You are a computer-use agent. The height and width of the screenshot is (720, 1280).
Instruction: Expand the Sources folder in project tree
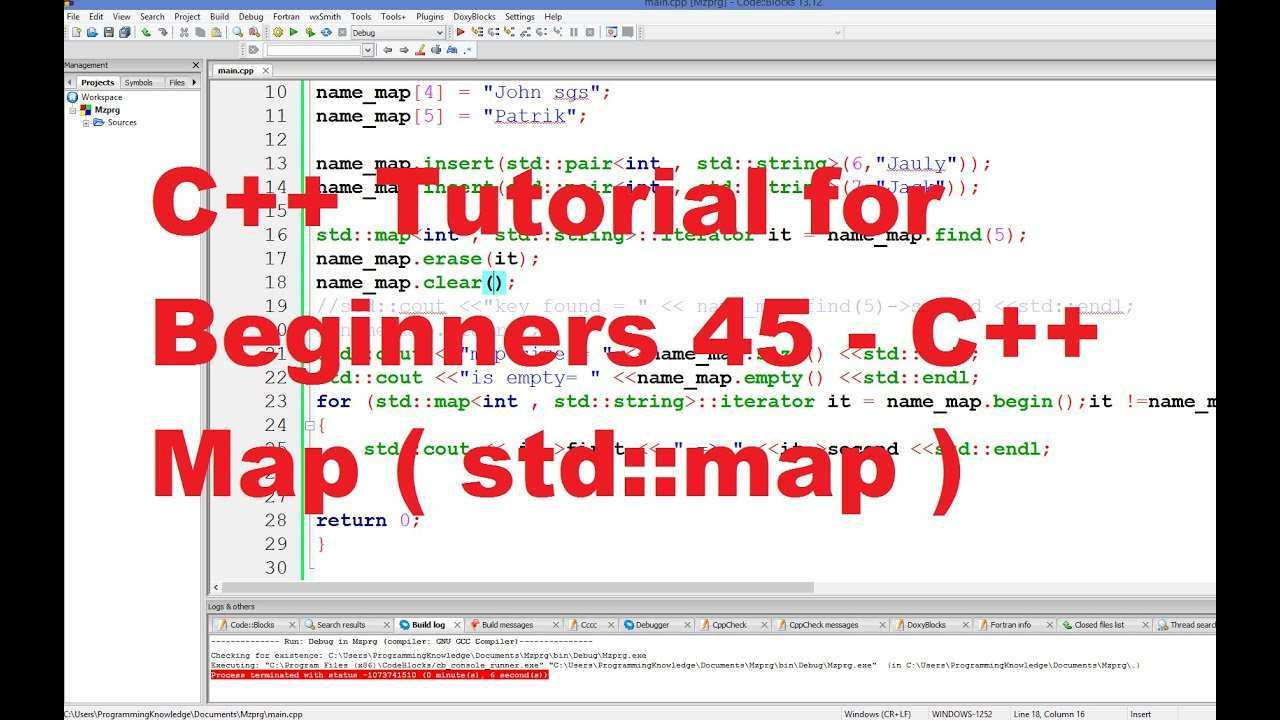tap(86, 123)
